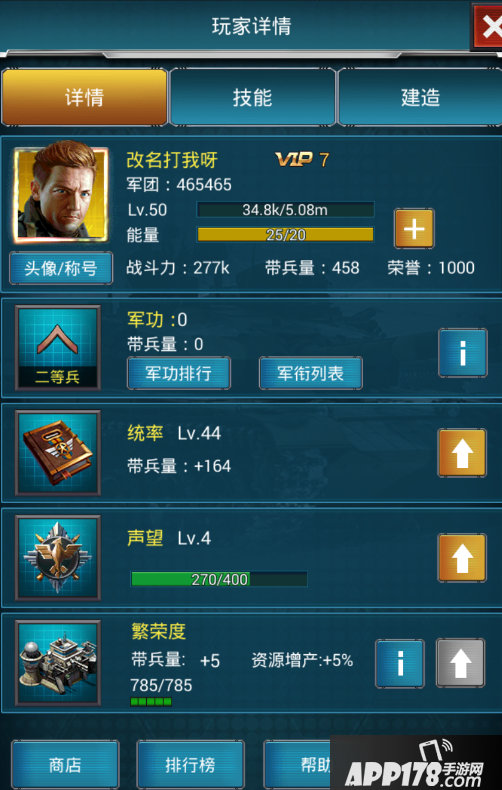
Task: Open the 商店 shop button
Action: click(x=65, y=765)
